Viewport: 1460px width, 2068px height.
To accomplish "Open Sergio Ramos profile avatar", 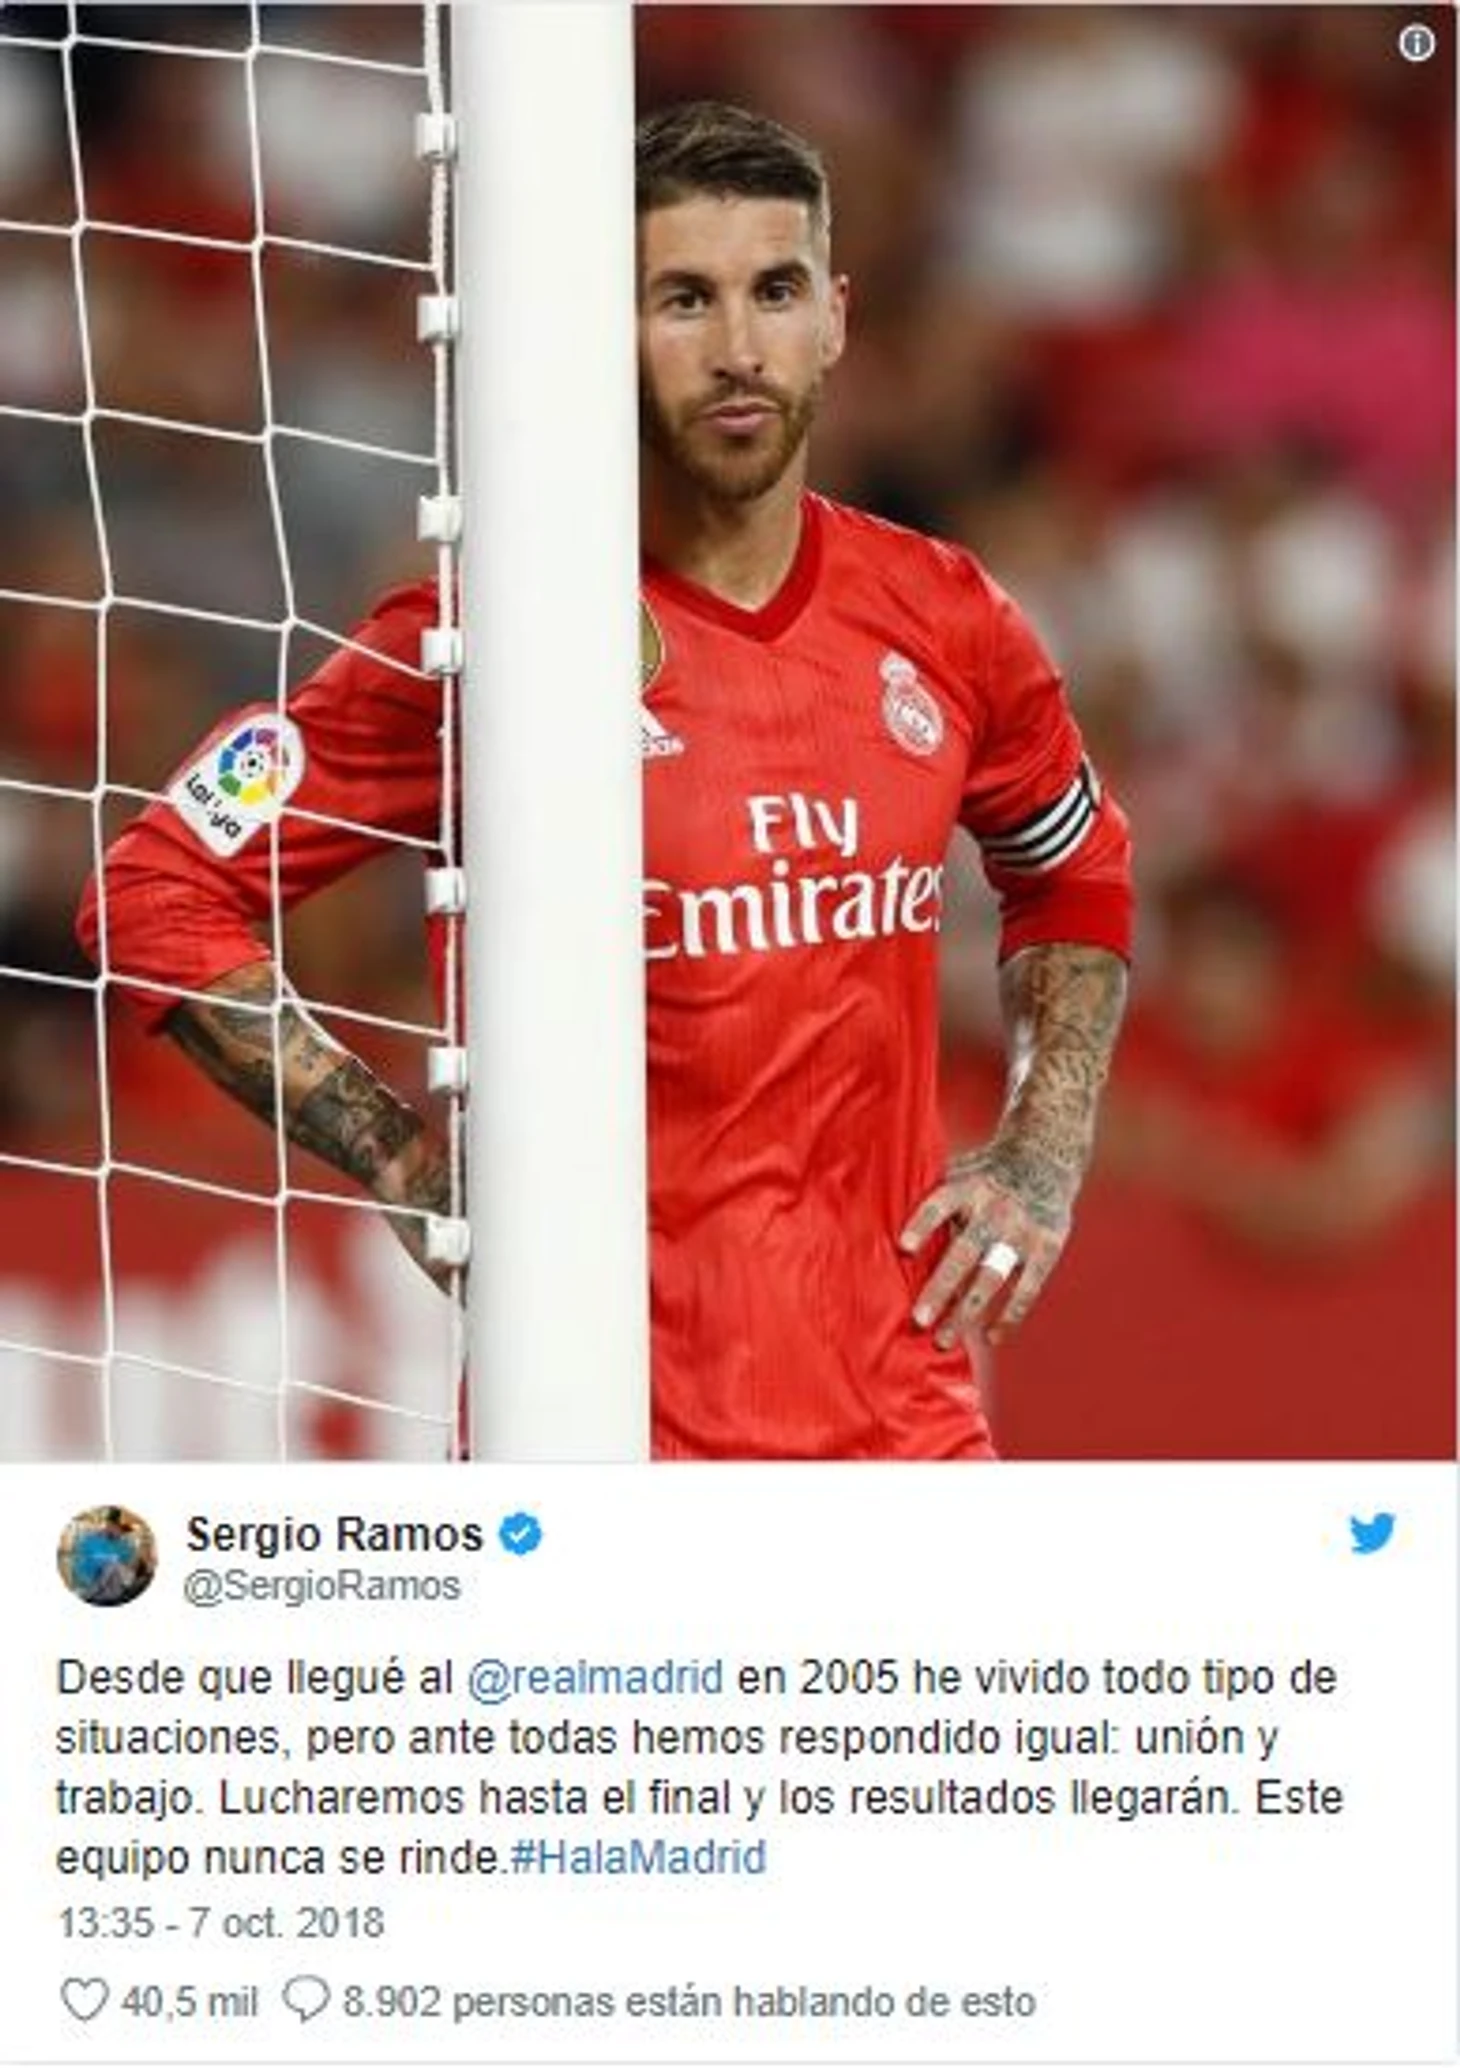I will [x=107, y=1556].
